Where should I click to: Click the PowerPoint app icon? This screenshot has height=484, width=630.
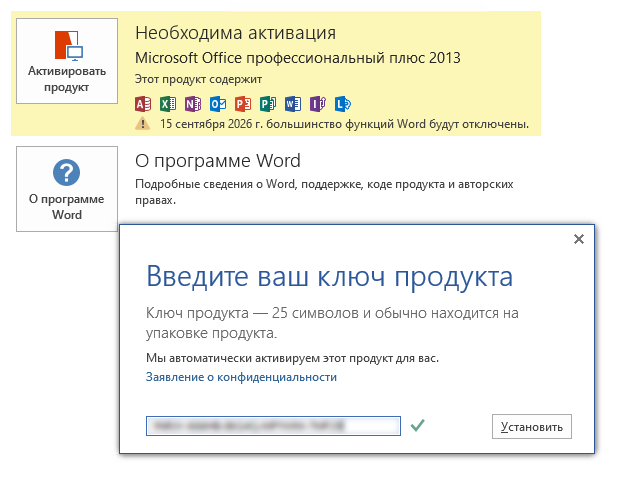(x=243, y=104)
